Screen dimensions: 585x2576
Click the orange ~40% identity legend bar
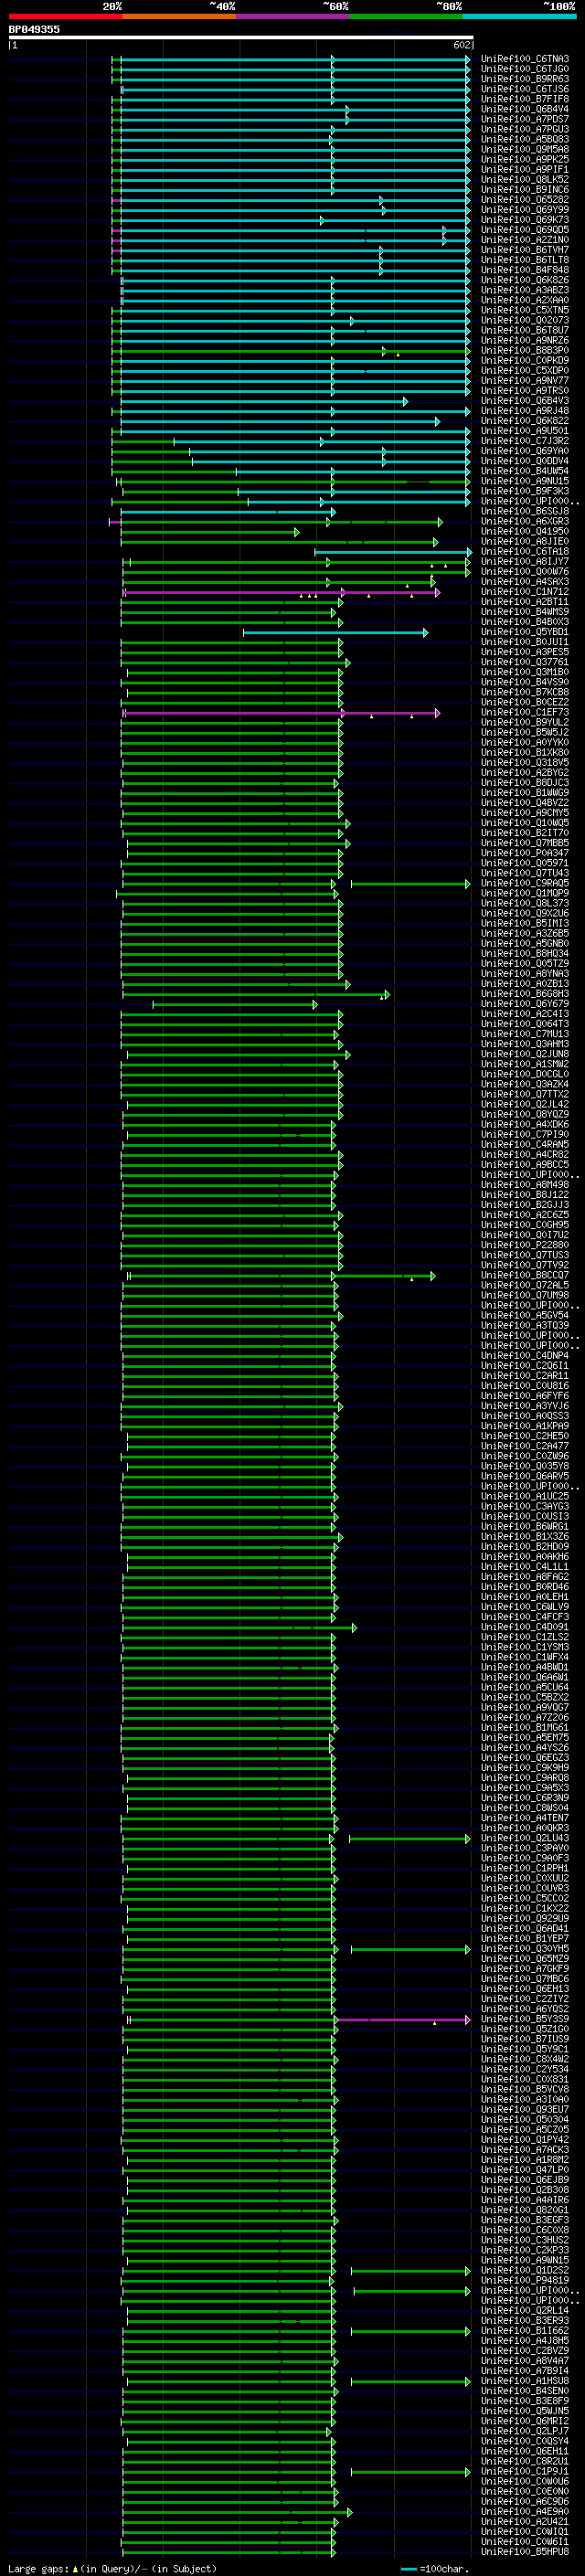[x=179, y=16]
